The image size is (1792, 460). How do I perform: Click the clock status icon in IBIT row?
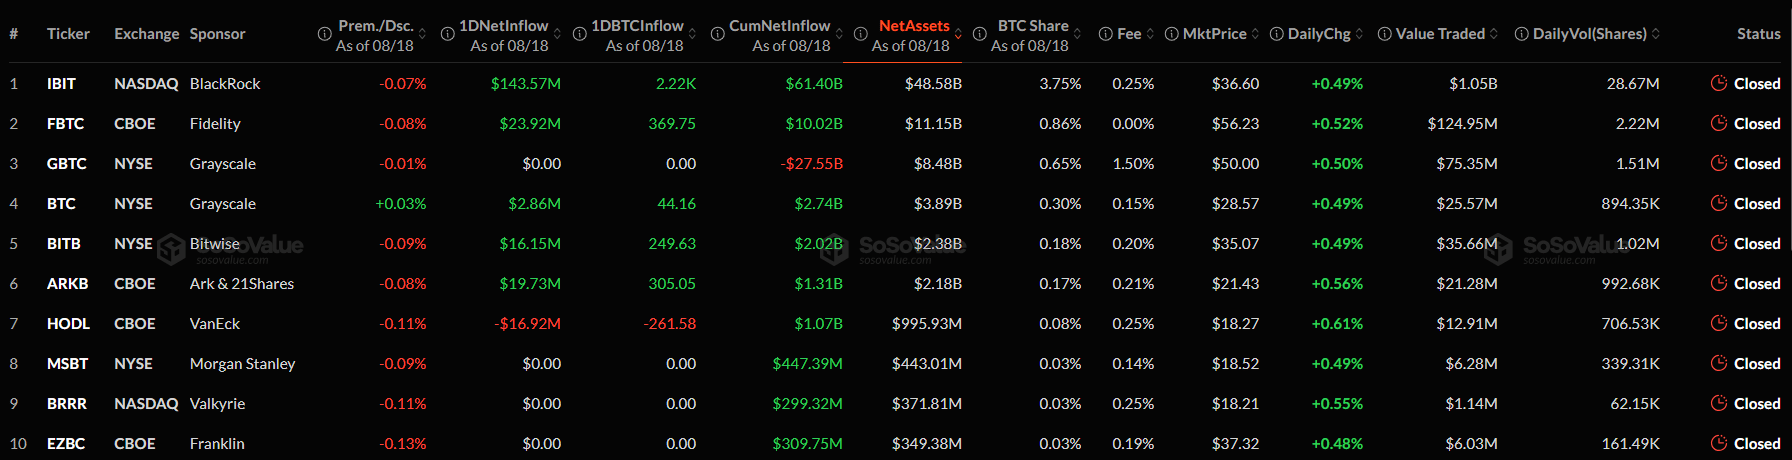[1719, 83]
